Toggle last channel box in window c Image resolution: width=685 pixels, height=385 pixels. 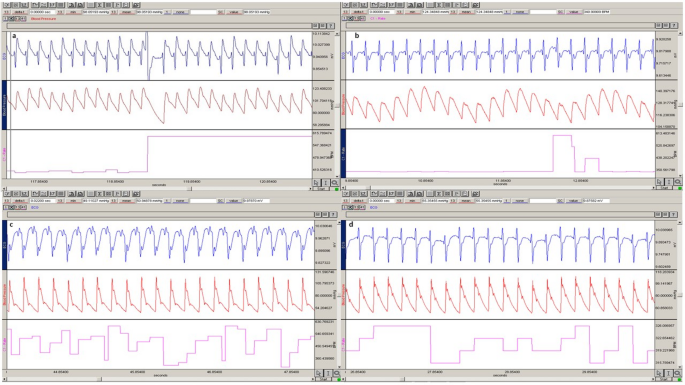(x=23, y=207)
